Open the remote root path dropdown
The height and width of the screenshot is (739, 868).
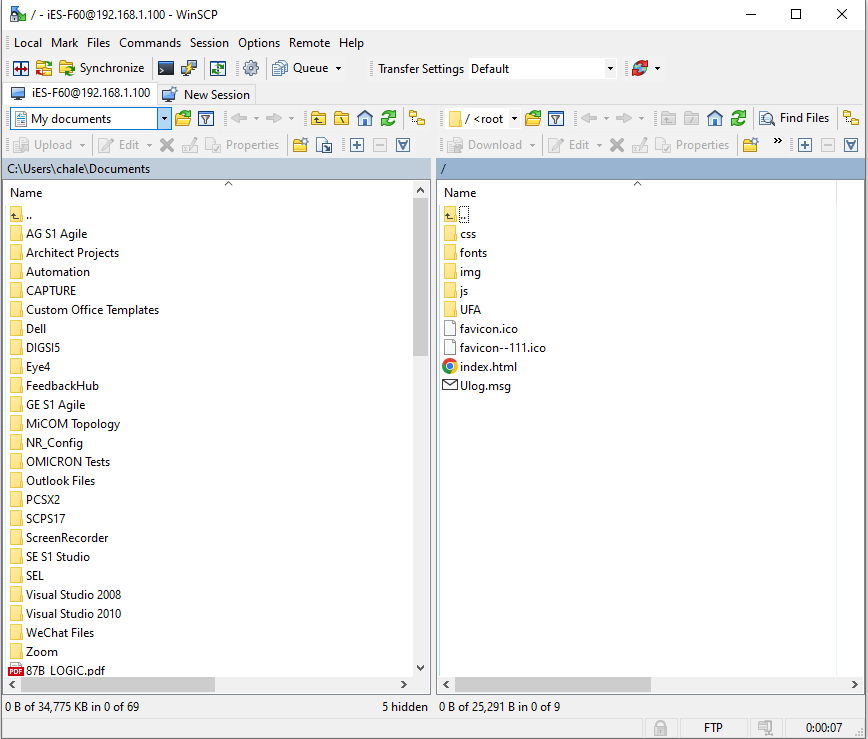tap(514, 118)
